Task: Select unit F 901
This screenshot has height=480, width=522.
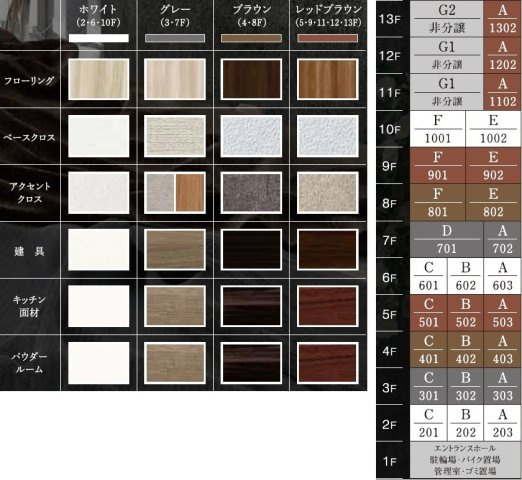Action: [x=437, y=166]
